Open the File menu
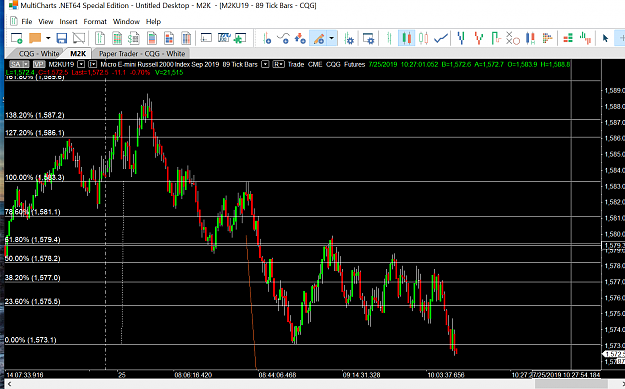 tap(27, 22)
